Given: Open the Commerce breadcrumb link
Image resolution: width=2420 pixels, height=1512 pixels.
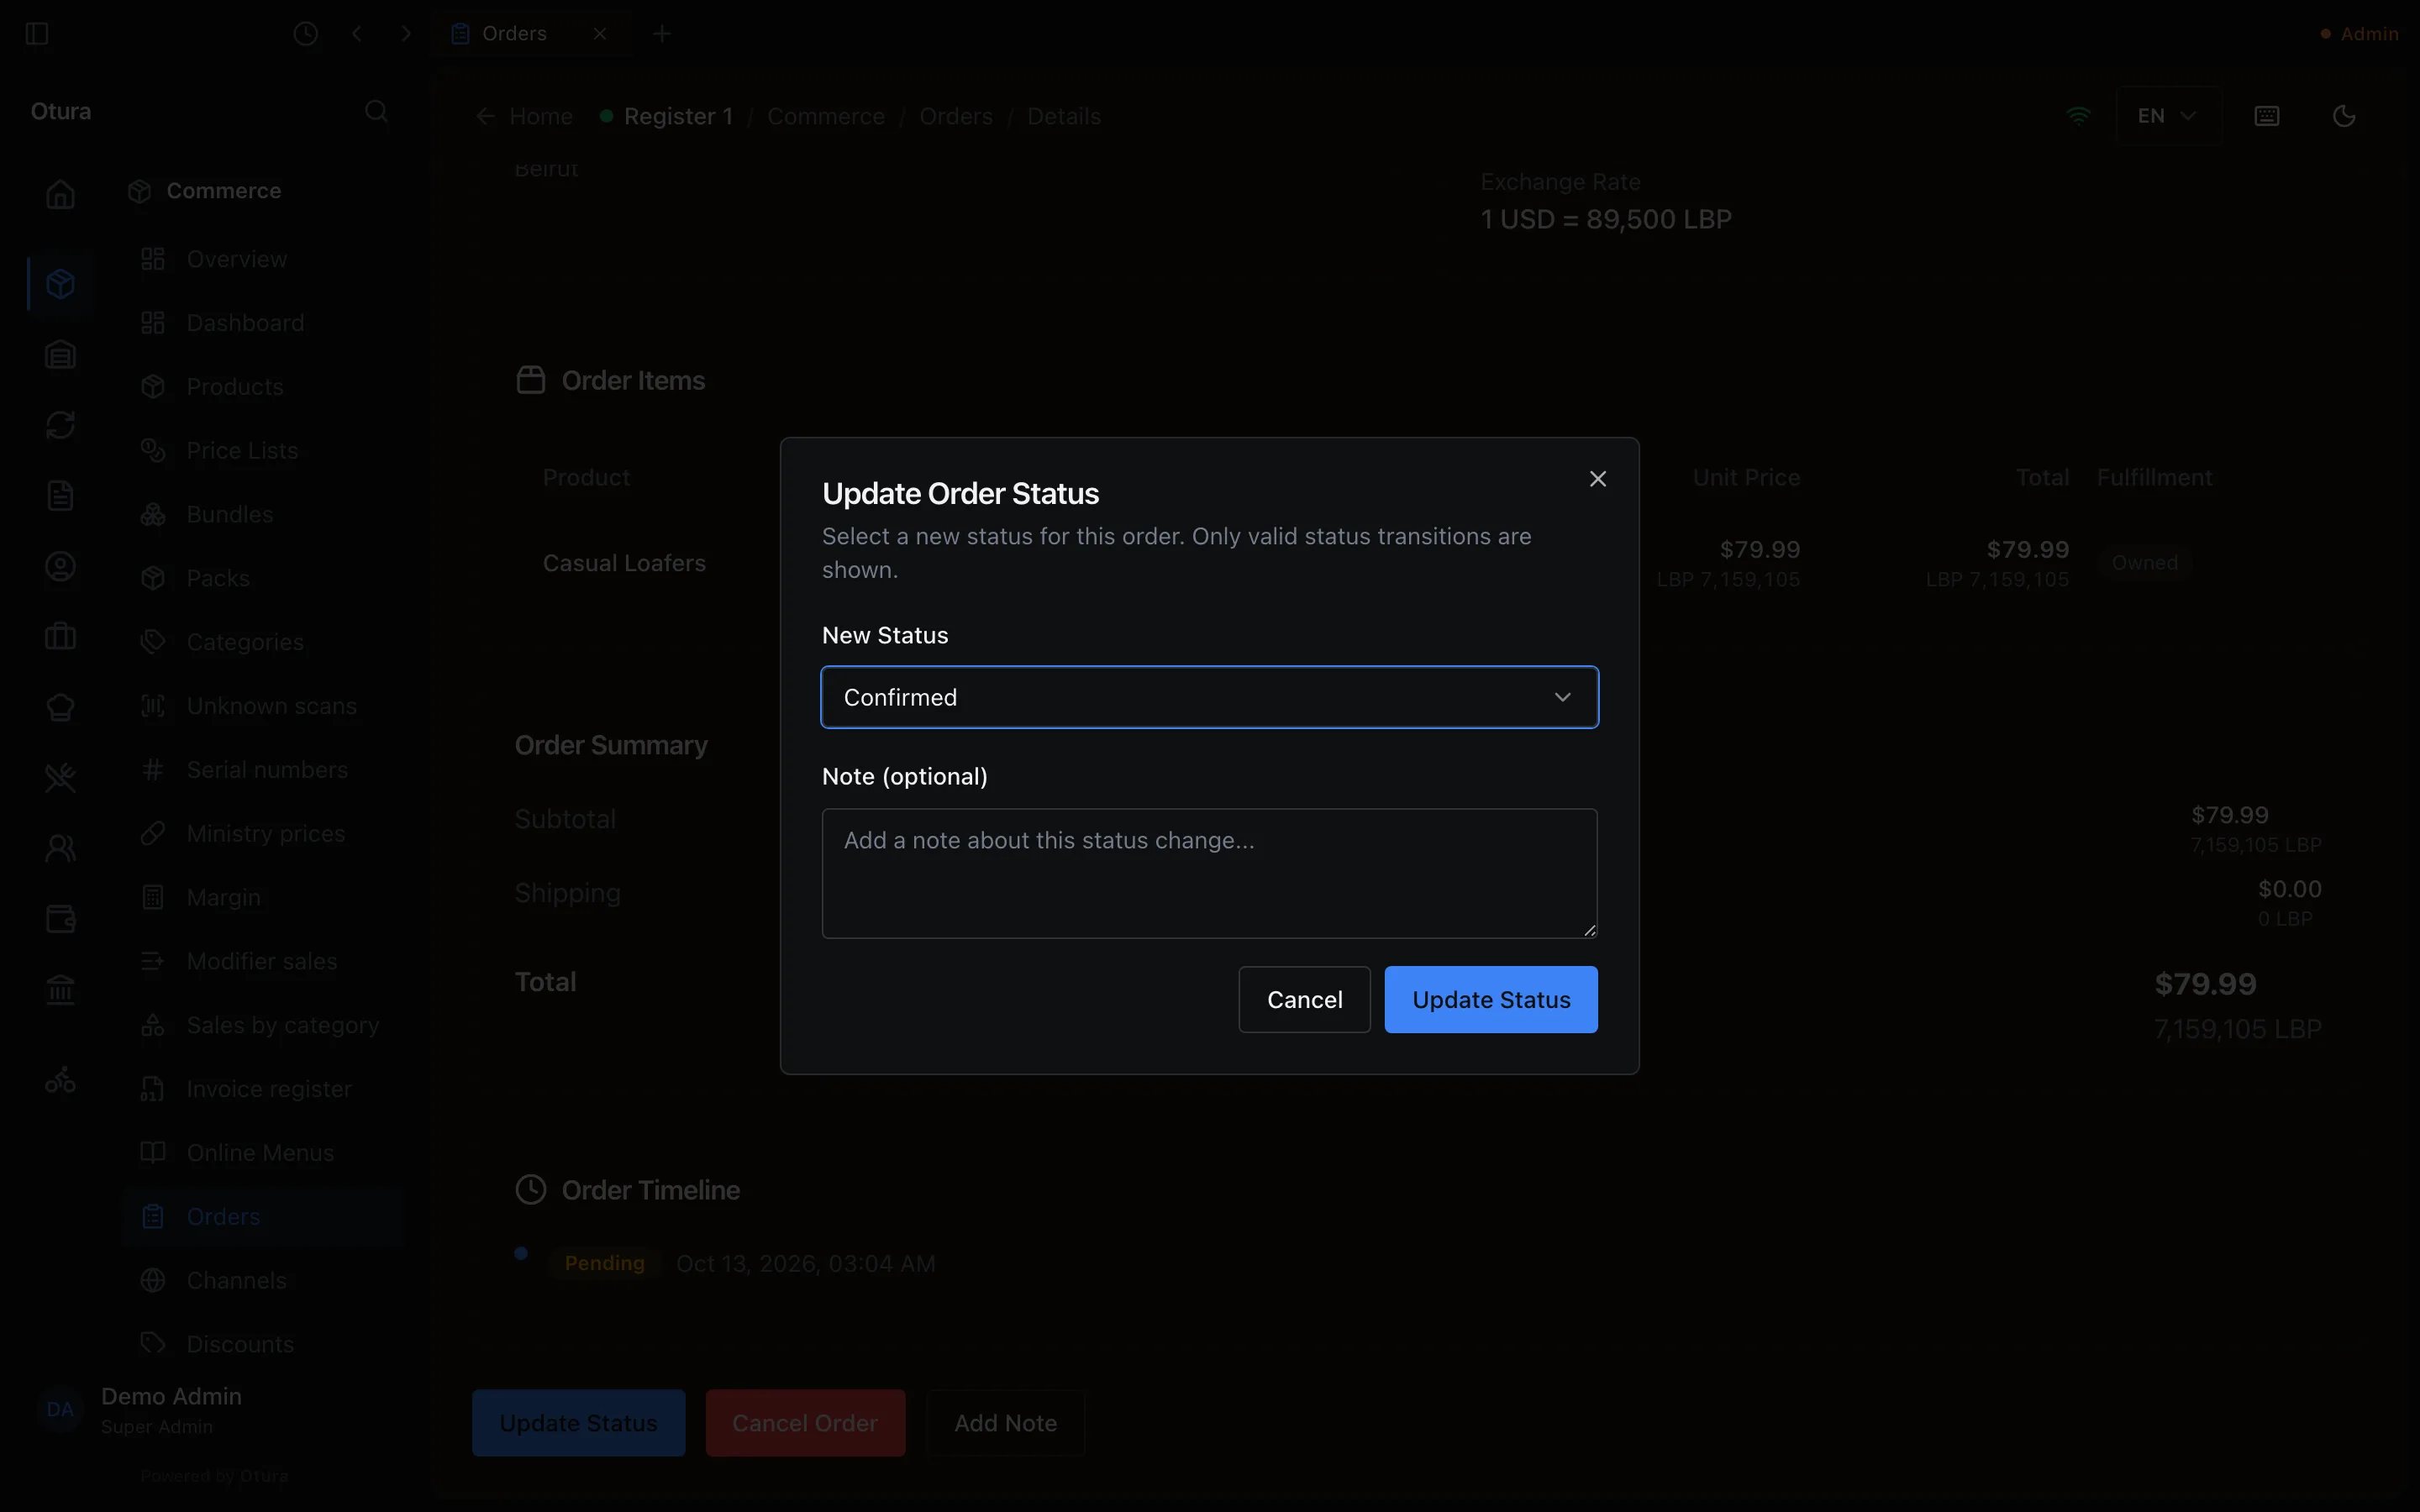Looking at the screenshot, I should 825,116.
